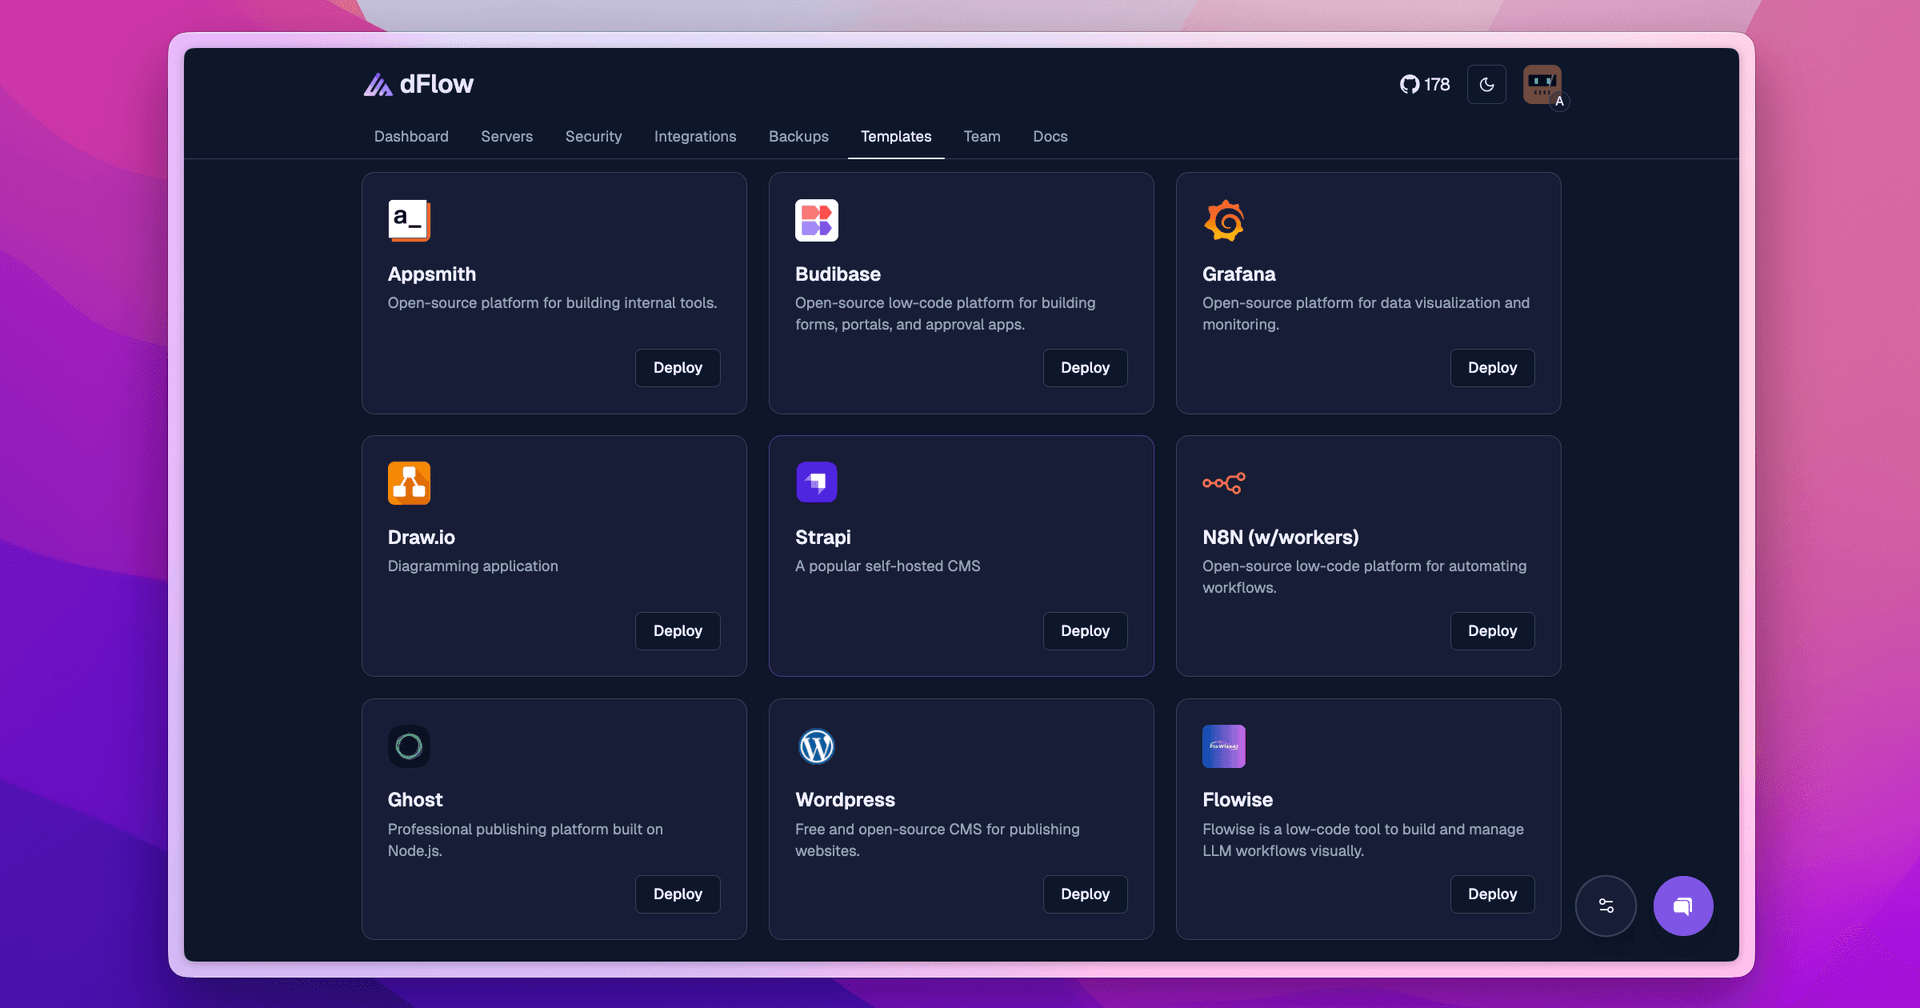Open the user avatar menu

tap(1540, 85)
